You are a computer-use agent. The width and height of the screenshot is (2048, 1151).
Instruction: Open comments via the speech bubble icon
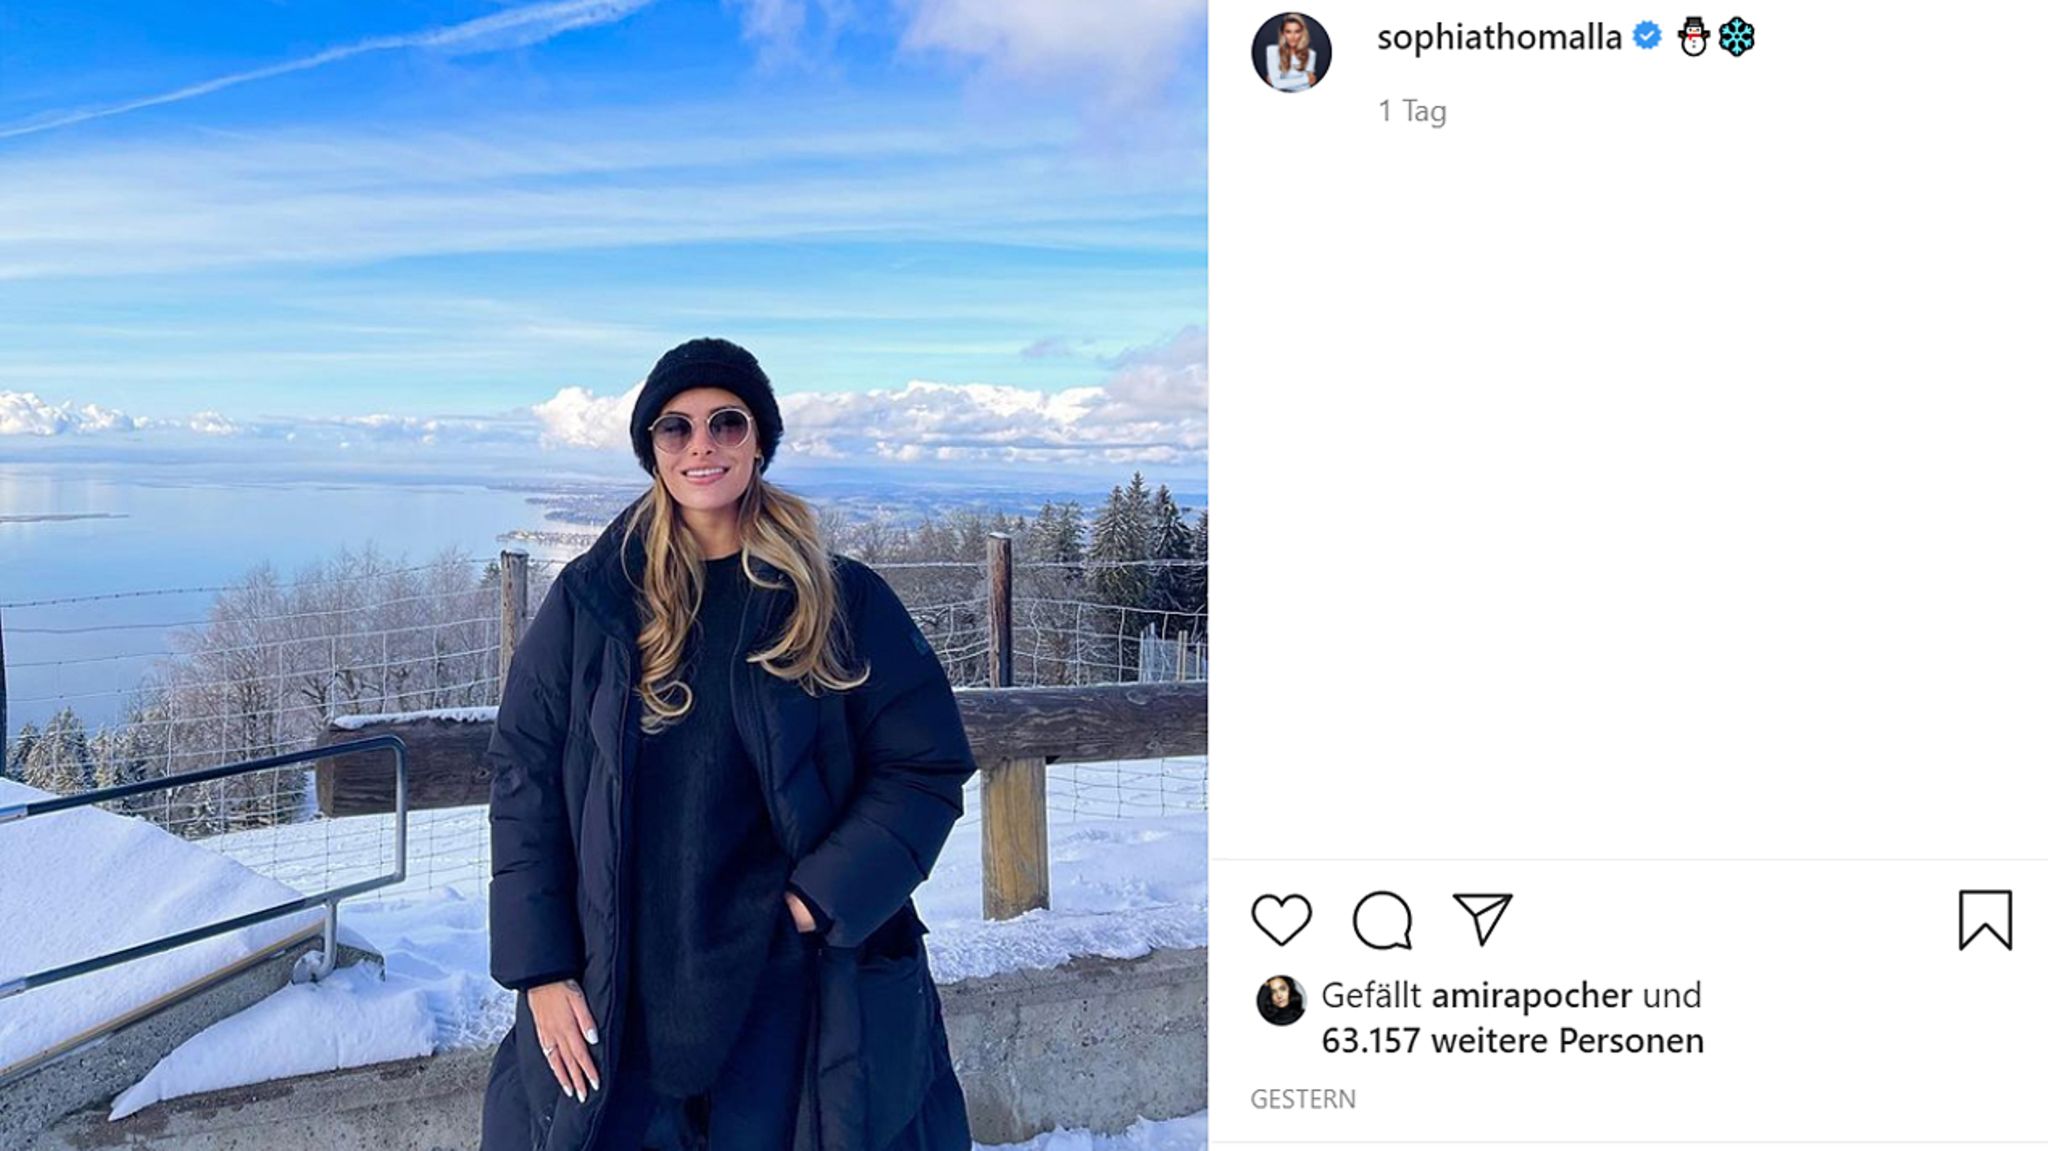(1382, 920)
